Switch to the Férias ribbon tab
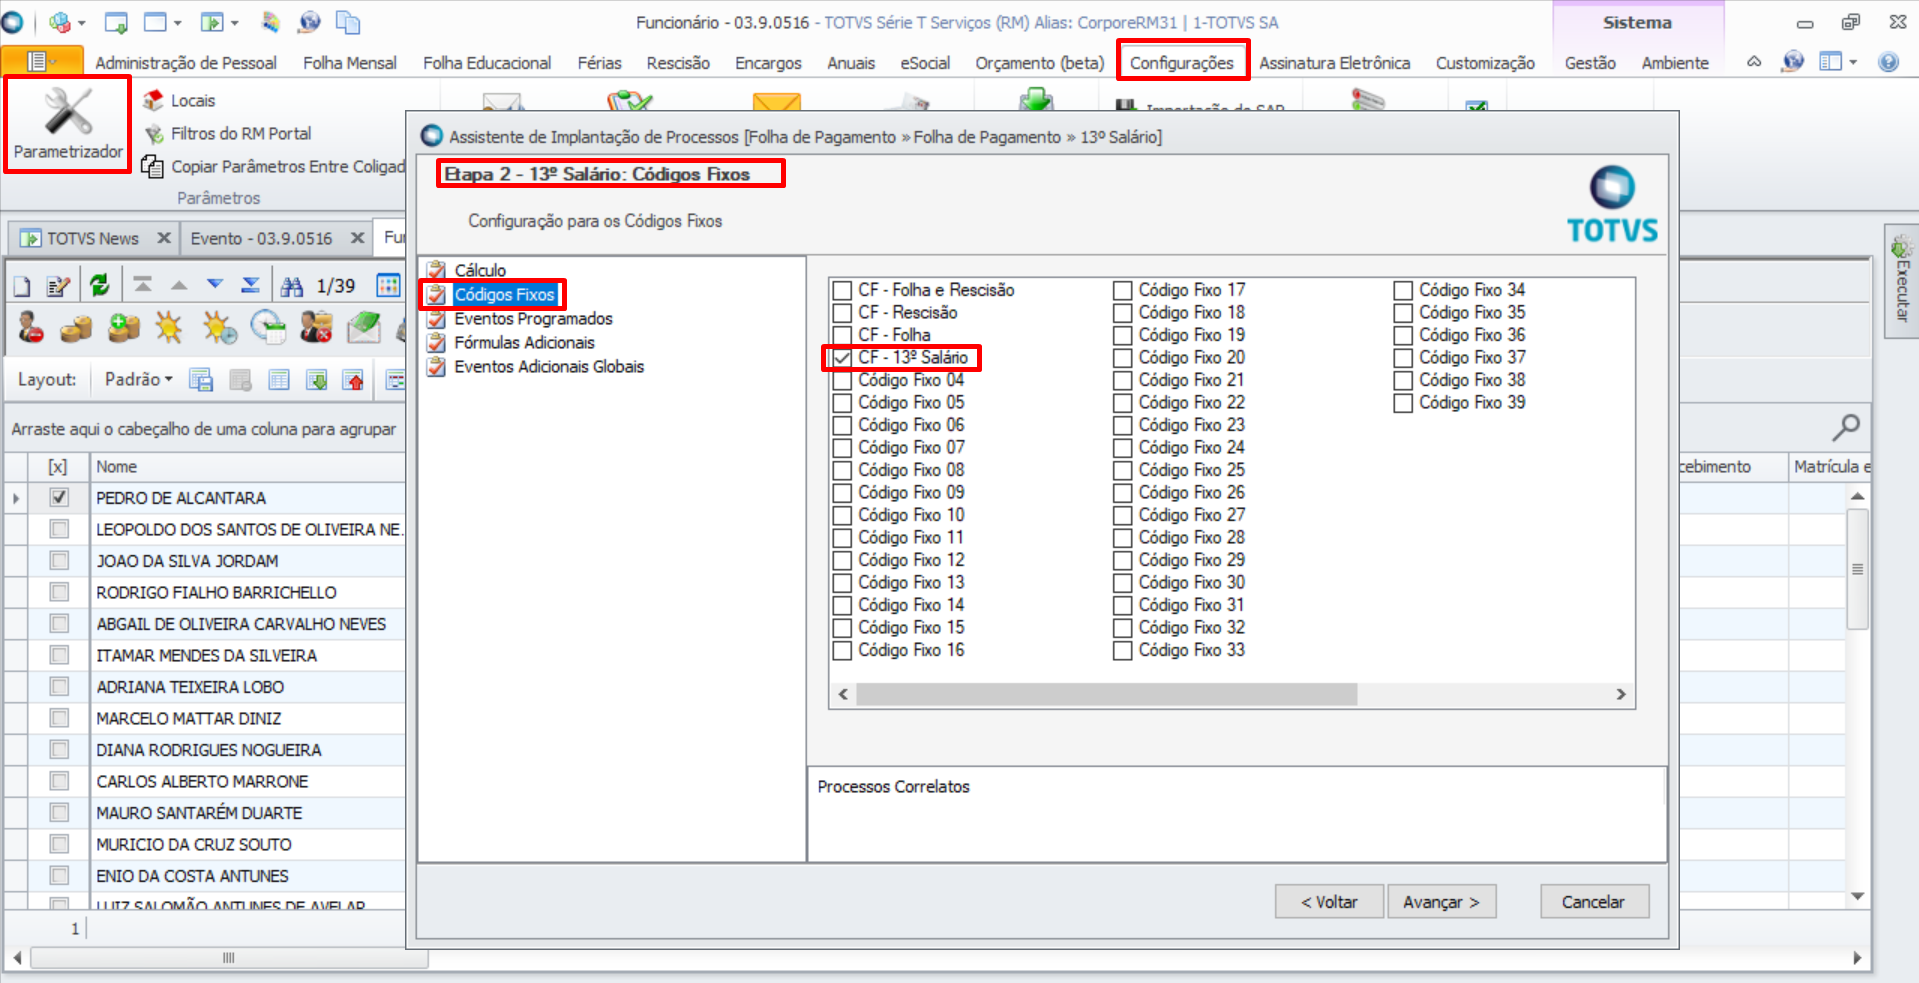 [x=599, y=63]
